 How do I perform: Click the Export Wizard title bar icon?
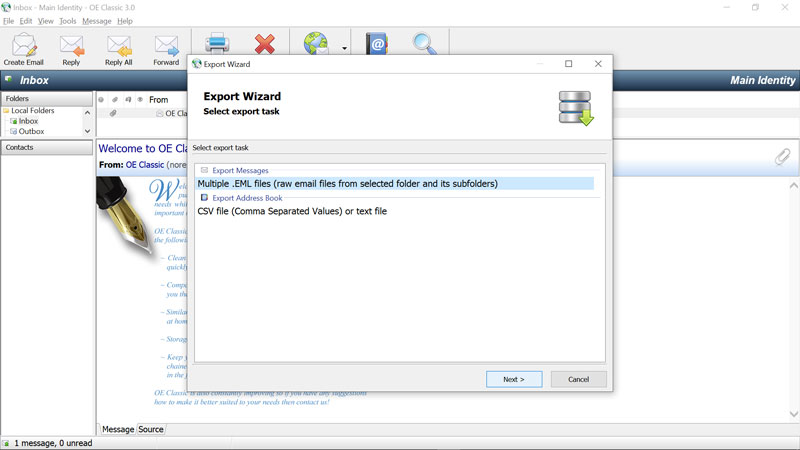pos(196,64)
